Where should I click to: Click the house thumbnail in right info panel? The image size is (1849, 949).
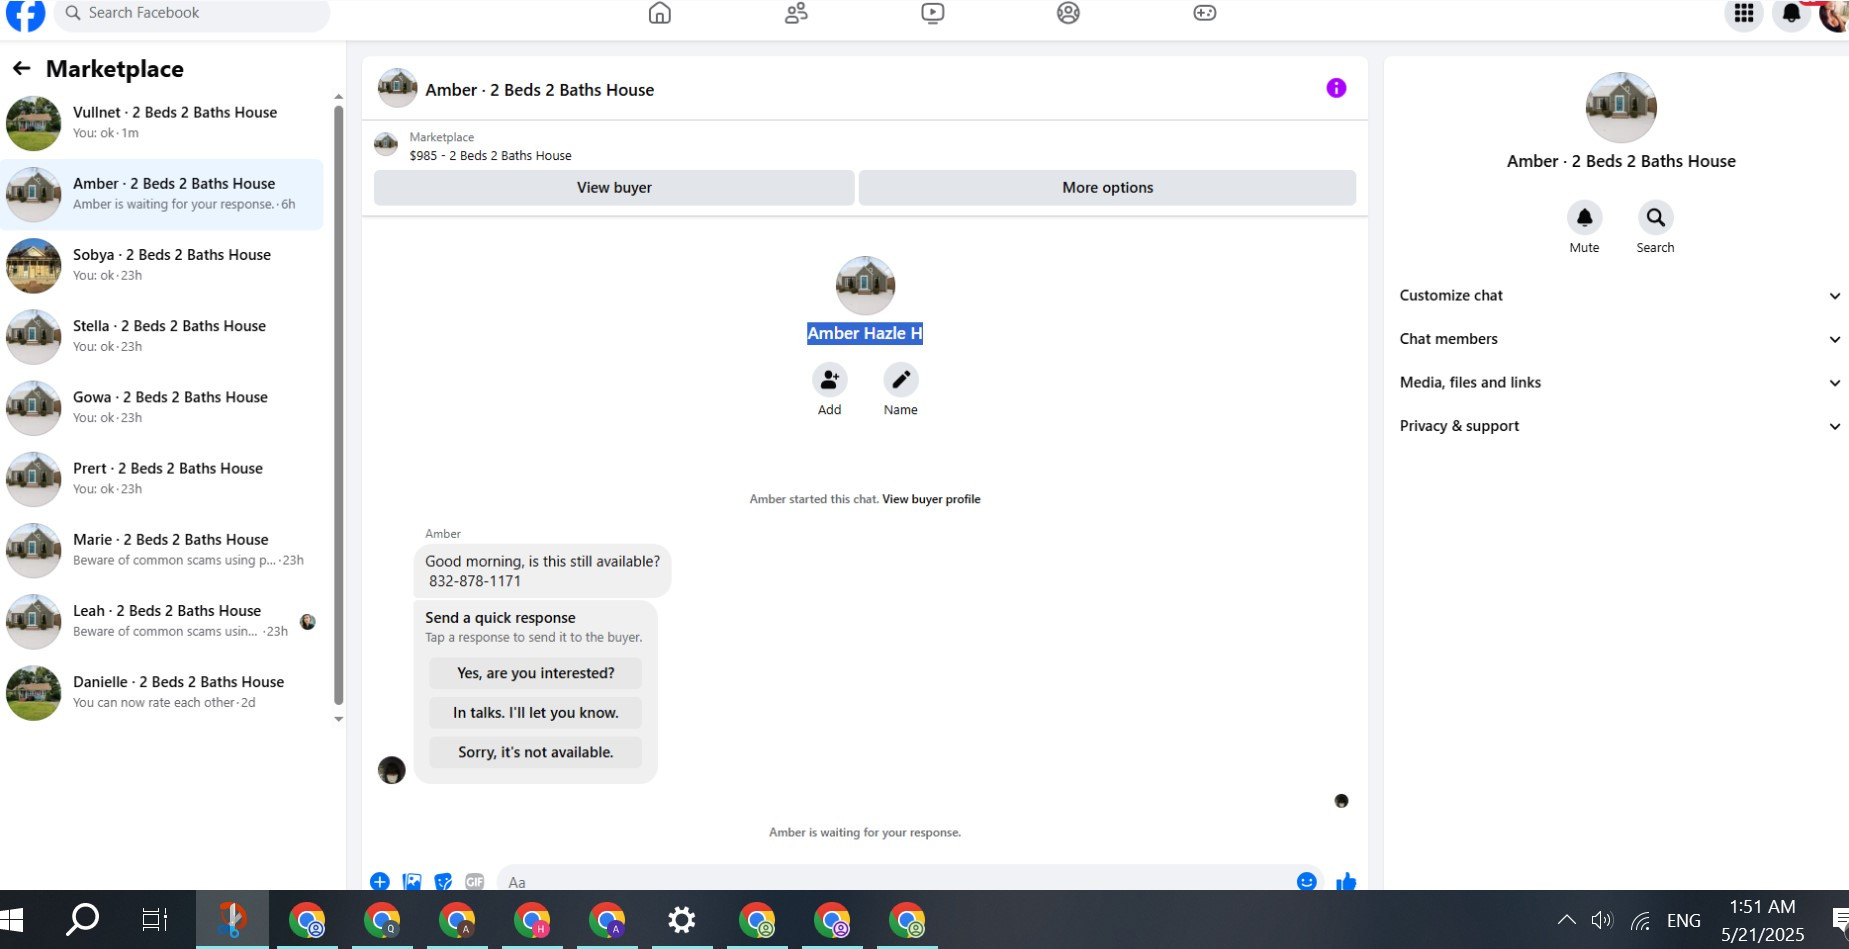click(1621, 108)
